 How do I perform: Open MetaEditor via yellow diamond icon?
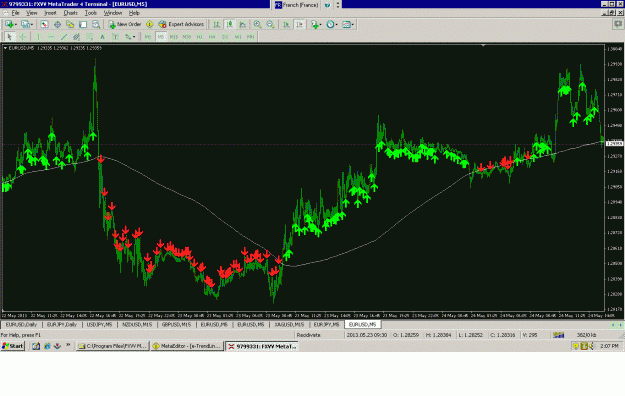(x=149, y=24)
